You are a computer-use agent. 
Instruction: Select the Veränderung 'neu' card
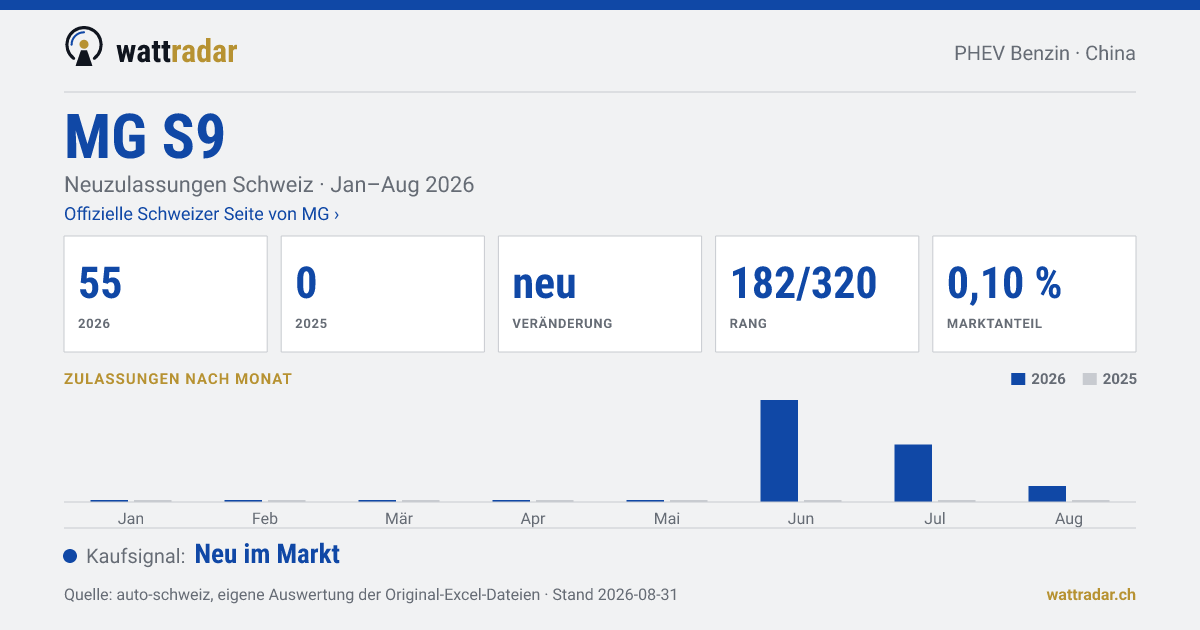(599, 294)
